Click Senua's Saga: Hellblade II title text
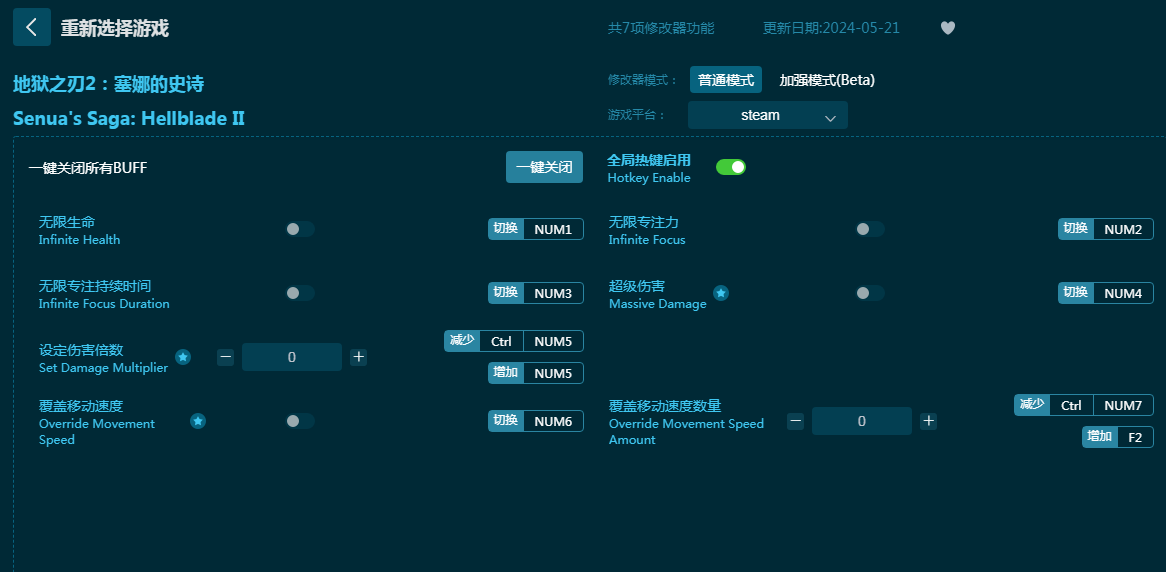This screenshot has height=572, width=1166. 129,118
